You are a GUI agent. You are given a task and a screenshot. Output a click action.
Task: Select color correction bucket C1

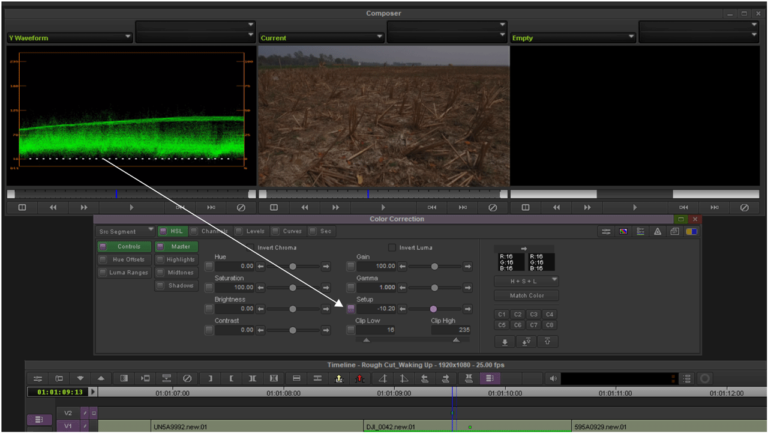tap(502, 314)
